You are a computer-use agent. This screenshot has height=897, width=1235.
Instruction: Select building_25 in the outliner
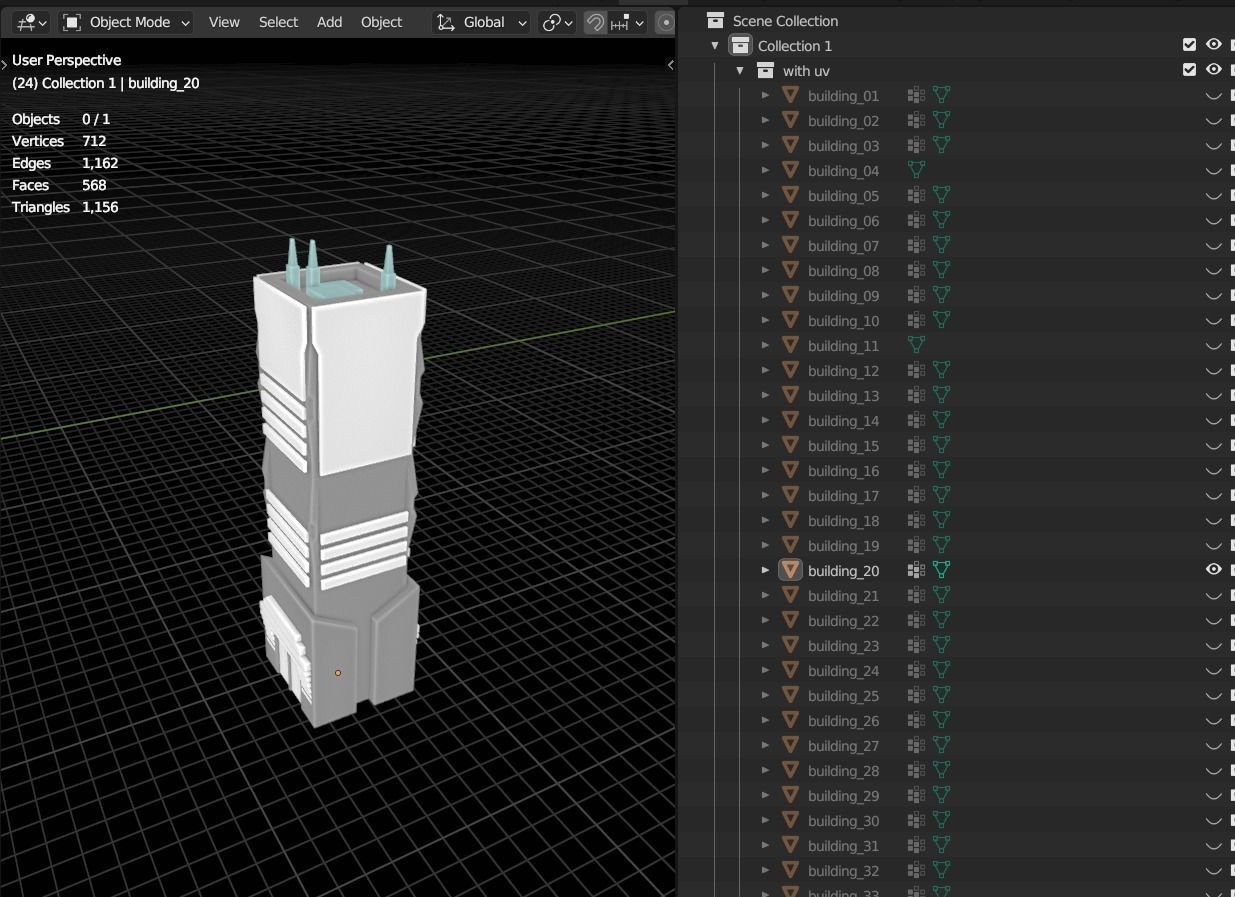pos(843,696)
